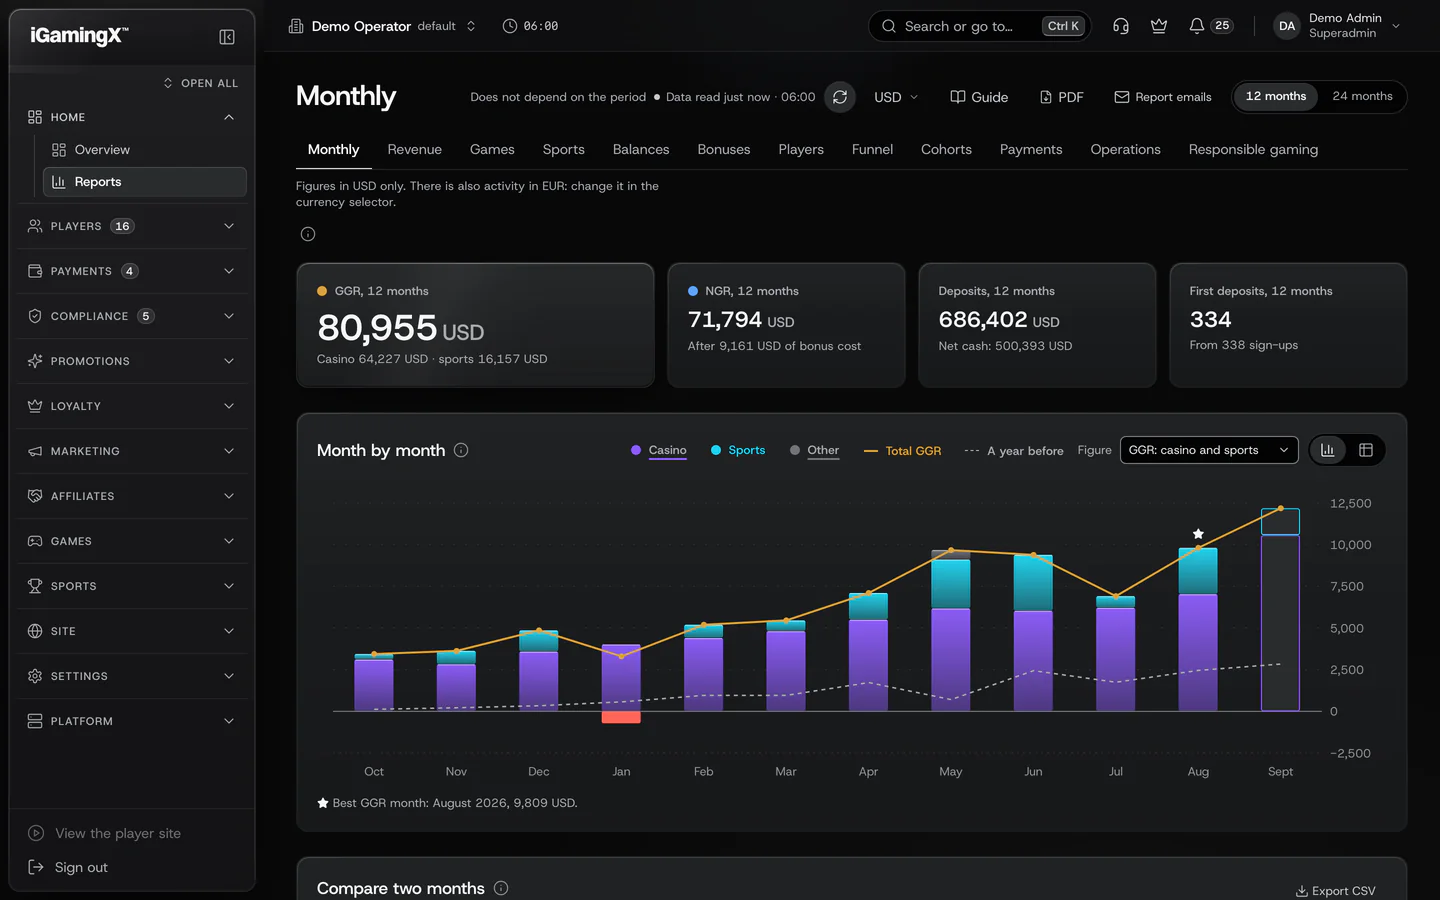
Task: Click the clock showing 06:00
Action: tap(530, 26)
